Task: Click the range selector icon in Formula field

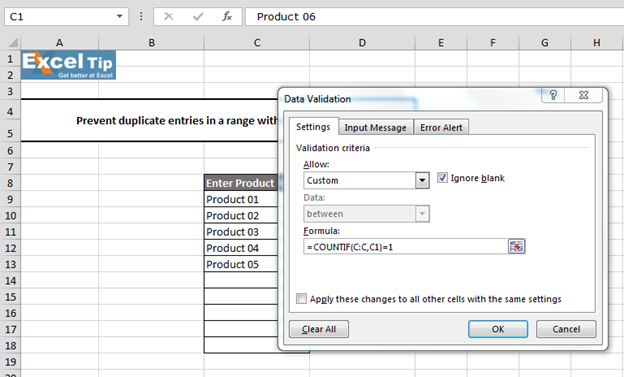Action: pos(516,246)
